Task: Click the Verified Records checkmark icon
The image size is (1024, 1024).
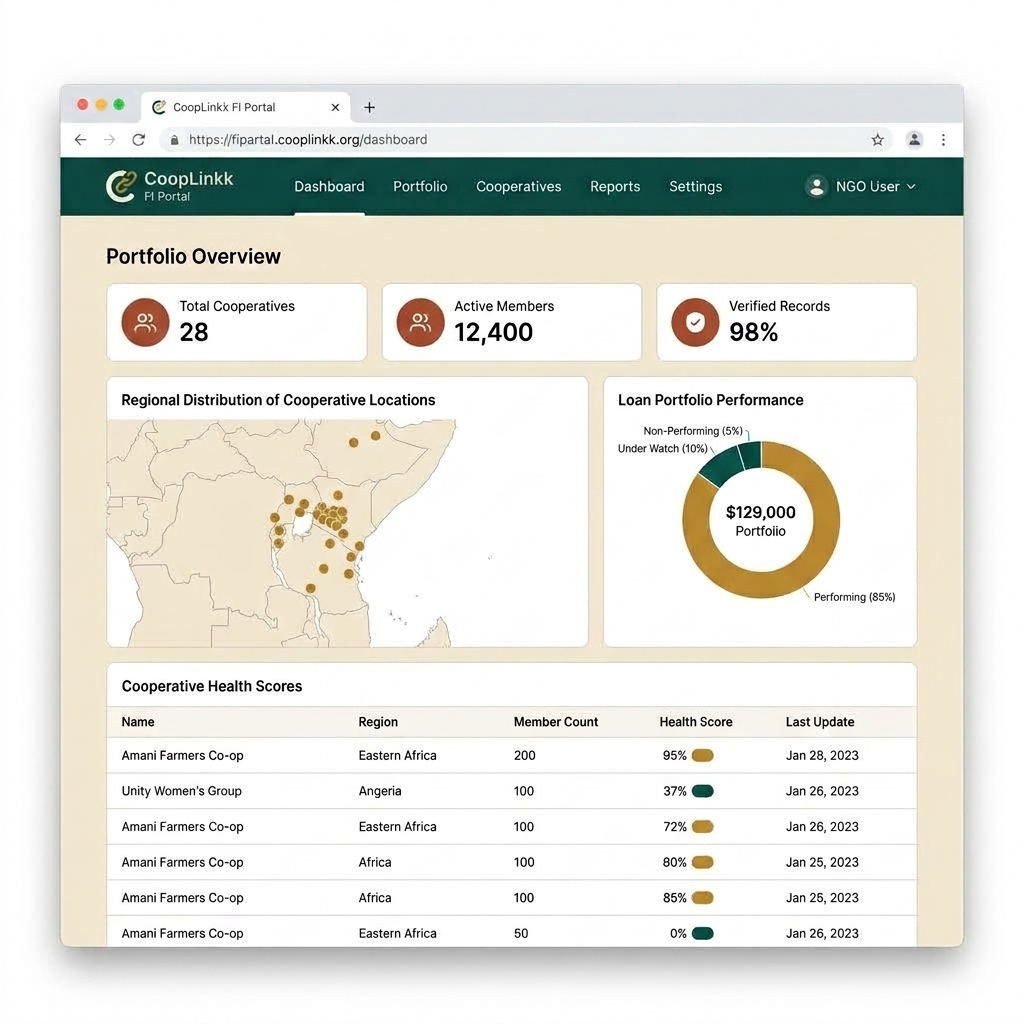Action: tap(695, 322)
